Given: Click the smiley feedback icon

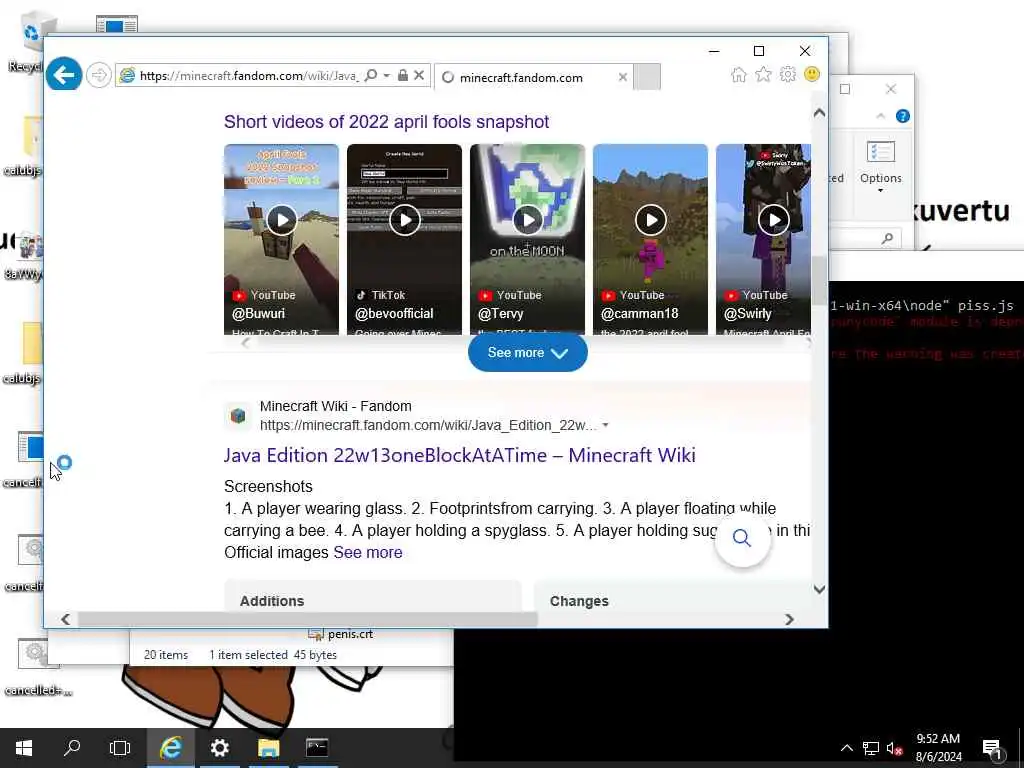Looking at the screenshot, I should pos(812,74).
